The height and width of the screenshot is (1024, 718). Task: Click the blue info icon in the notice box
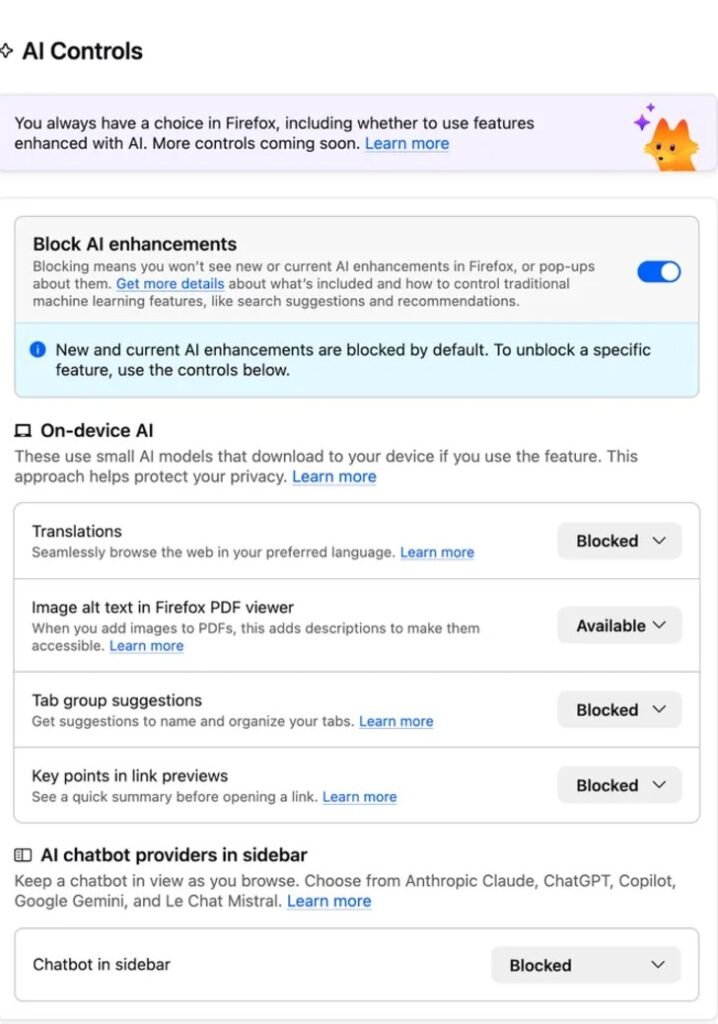[39, 350]
